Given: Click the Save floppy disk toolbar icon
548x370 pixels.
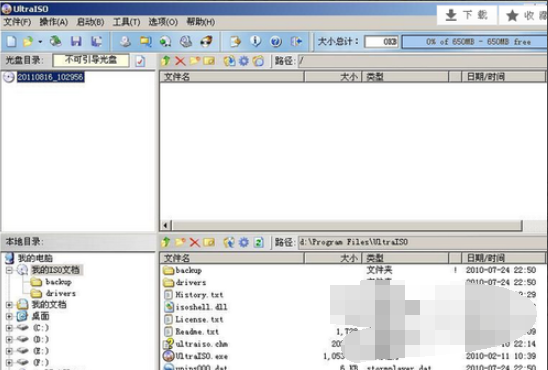Looking at the screenshot, I should tap(76, 41).
